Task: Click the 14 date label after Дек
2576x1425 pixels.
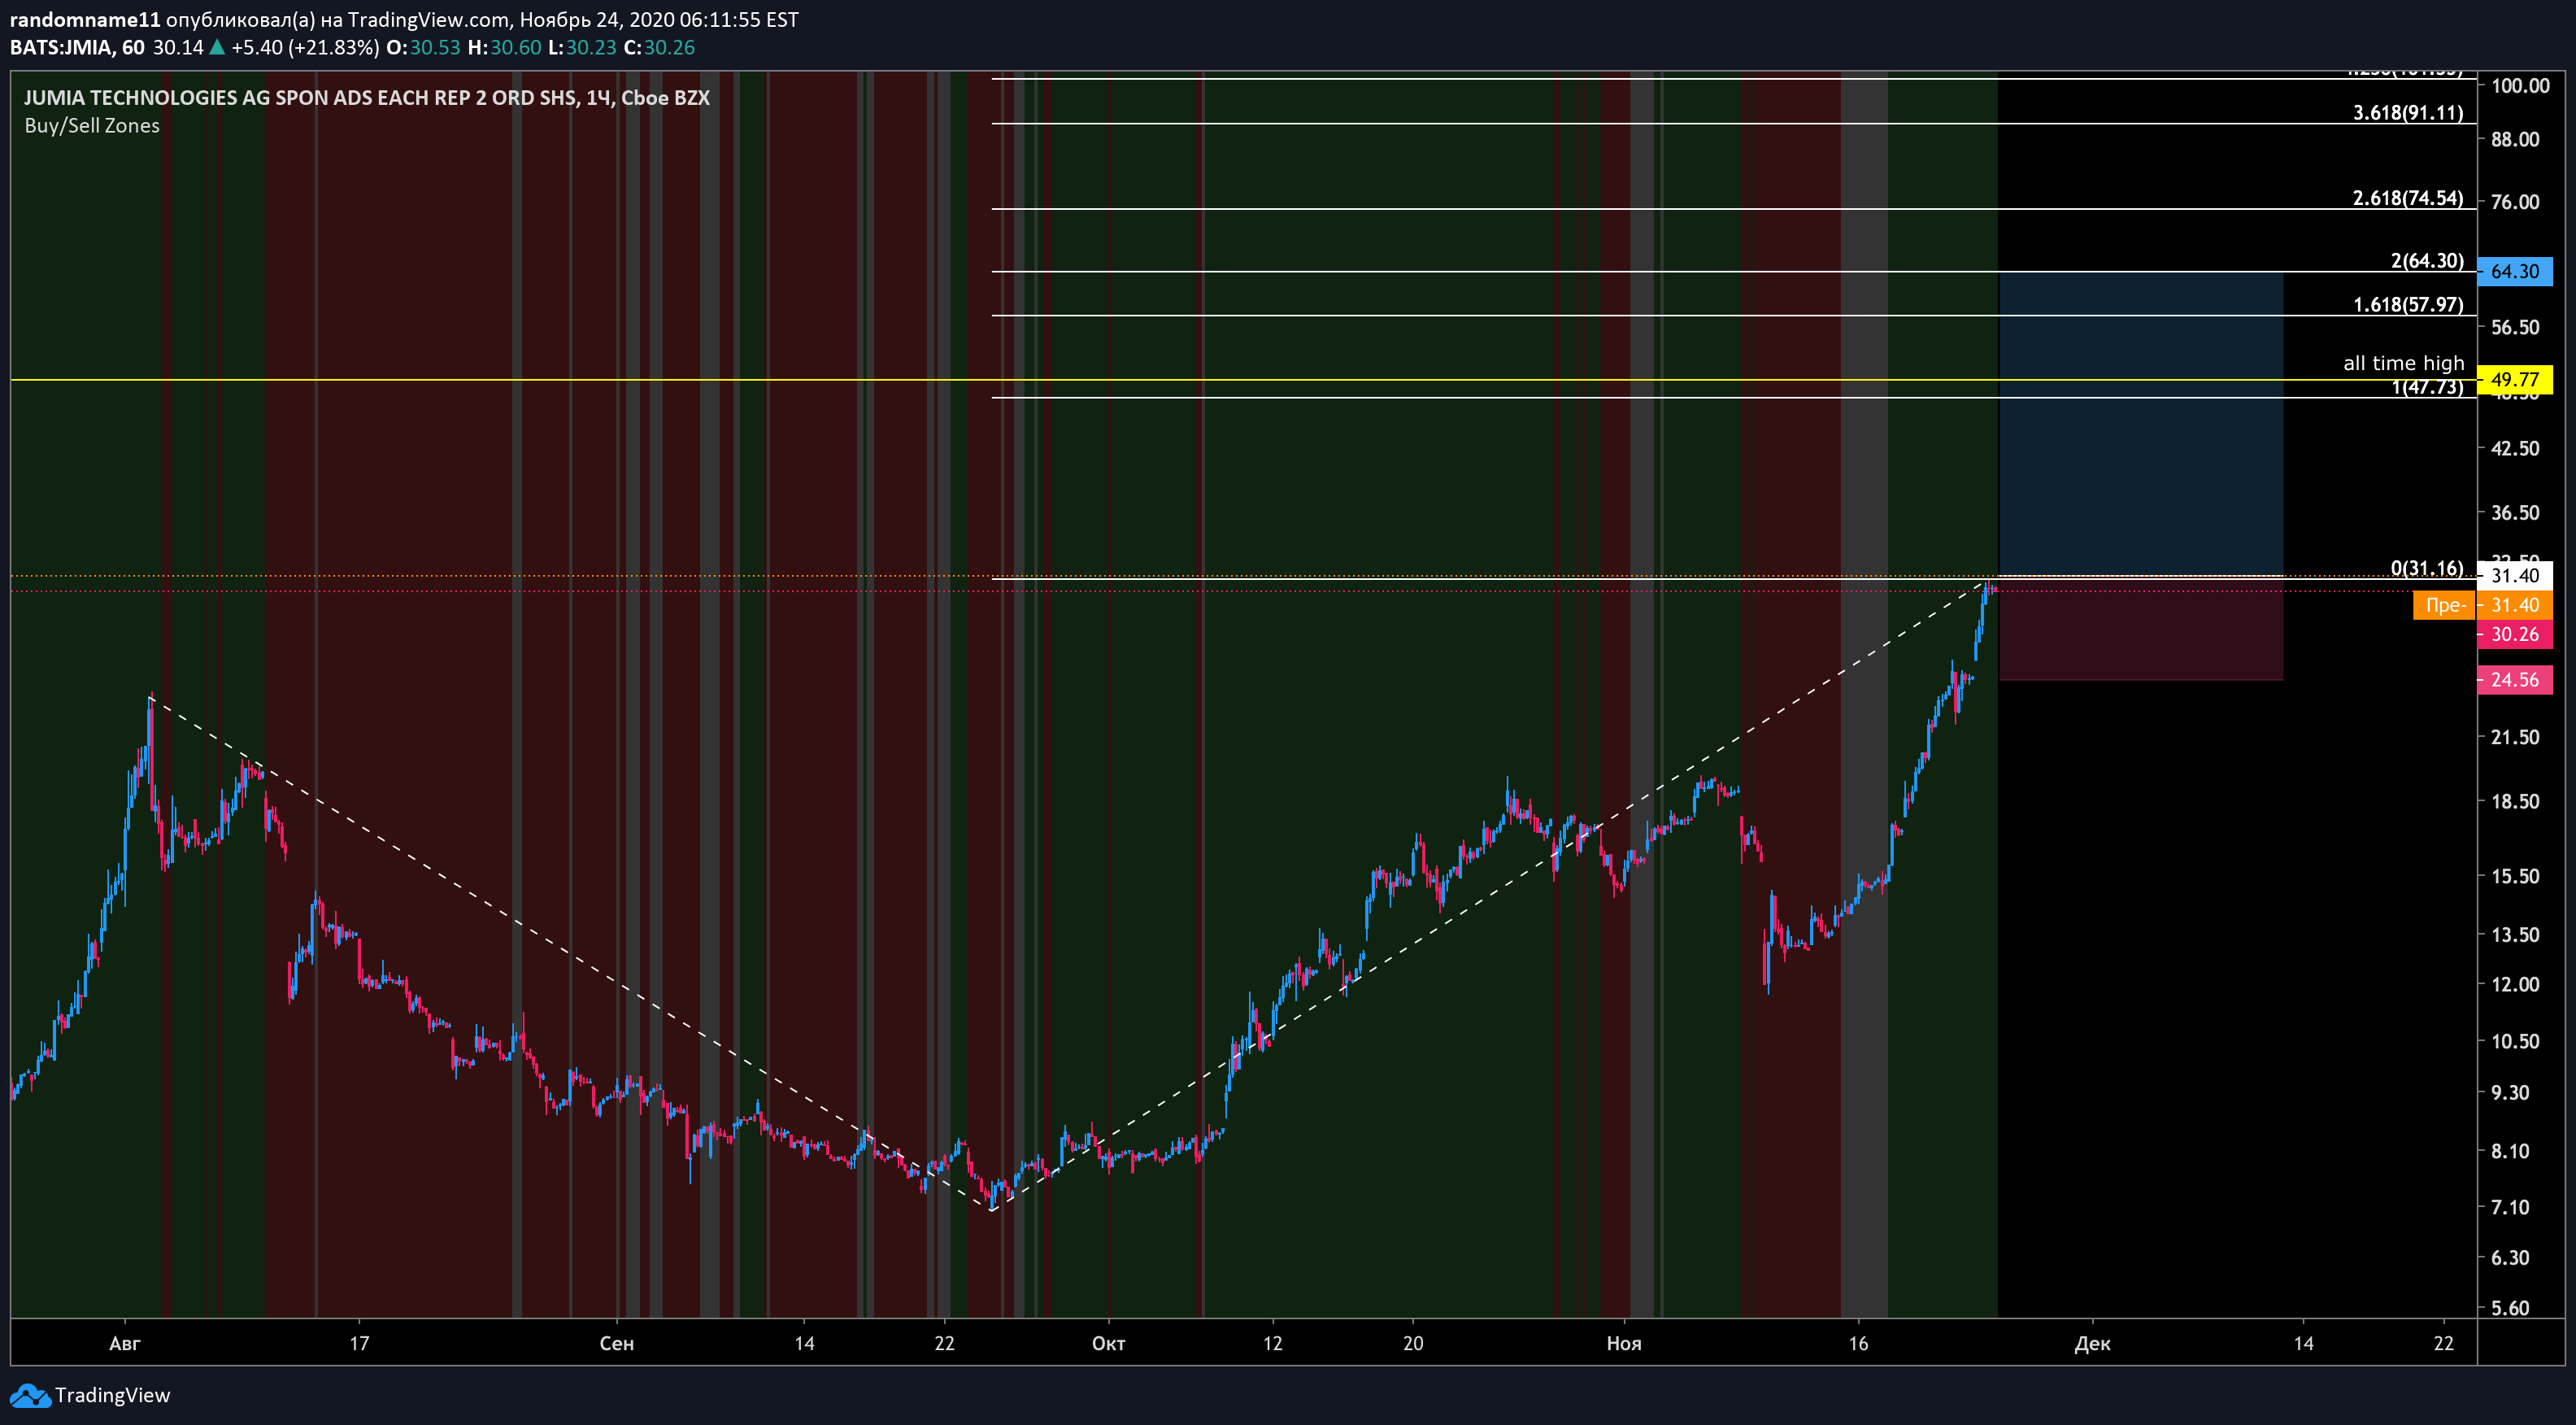Action: click(2303, 1343)
